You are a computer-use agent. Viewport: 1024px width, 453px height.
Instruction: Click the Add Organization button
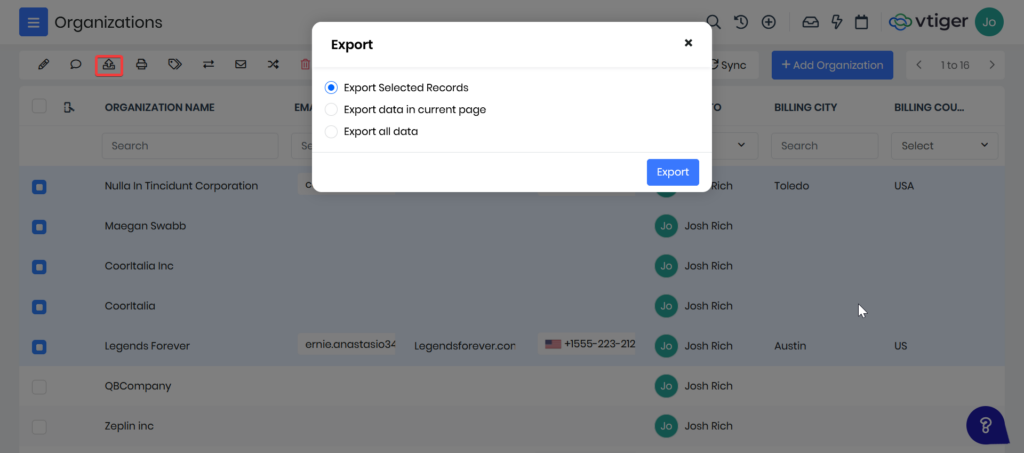(832, 65)
